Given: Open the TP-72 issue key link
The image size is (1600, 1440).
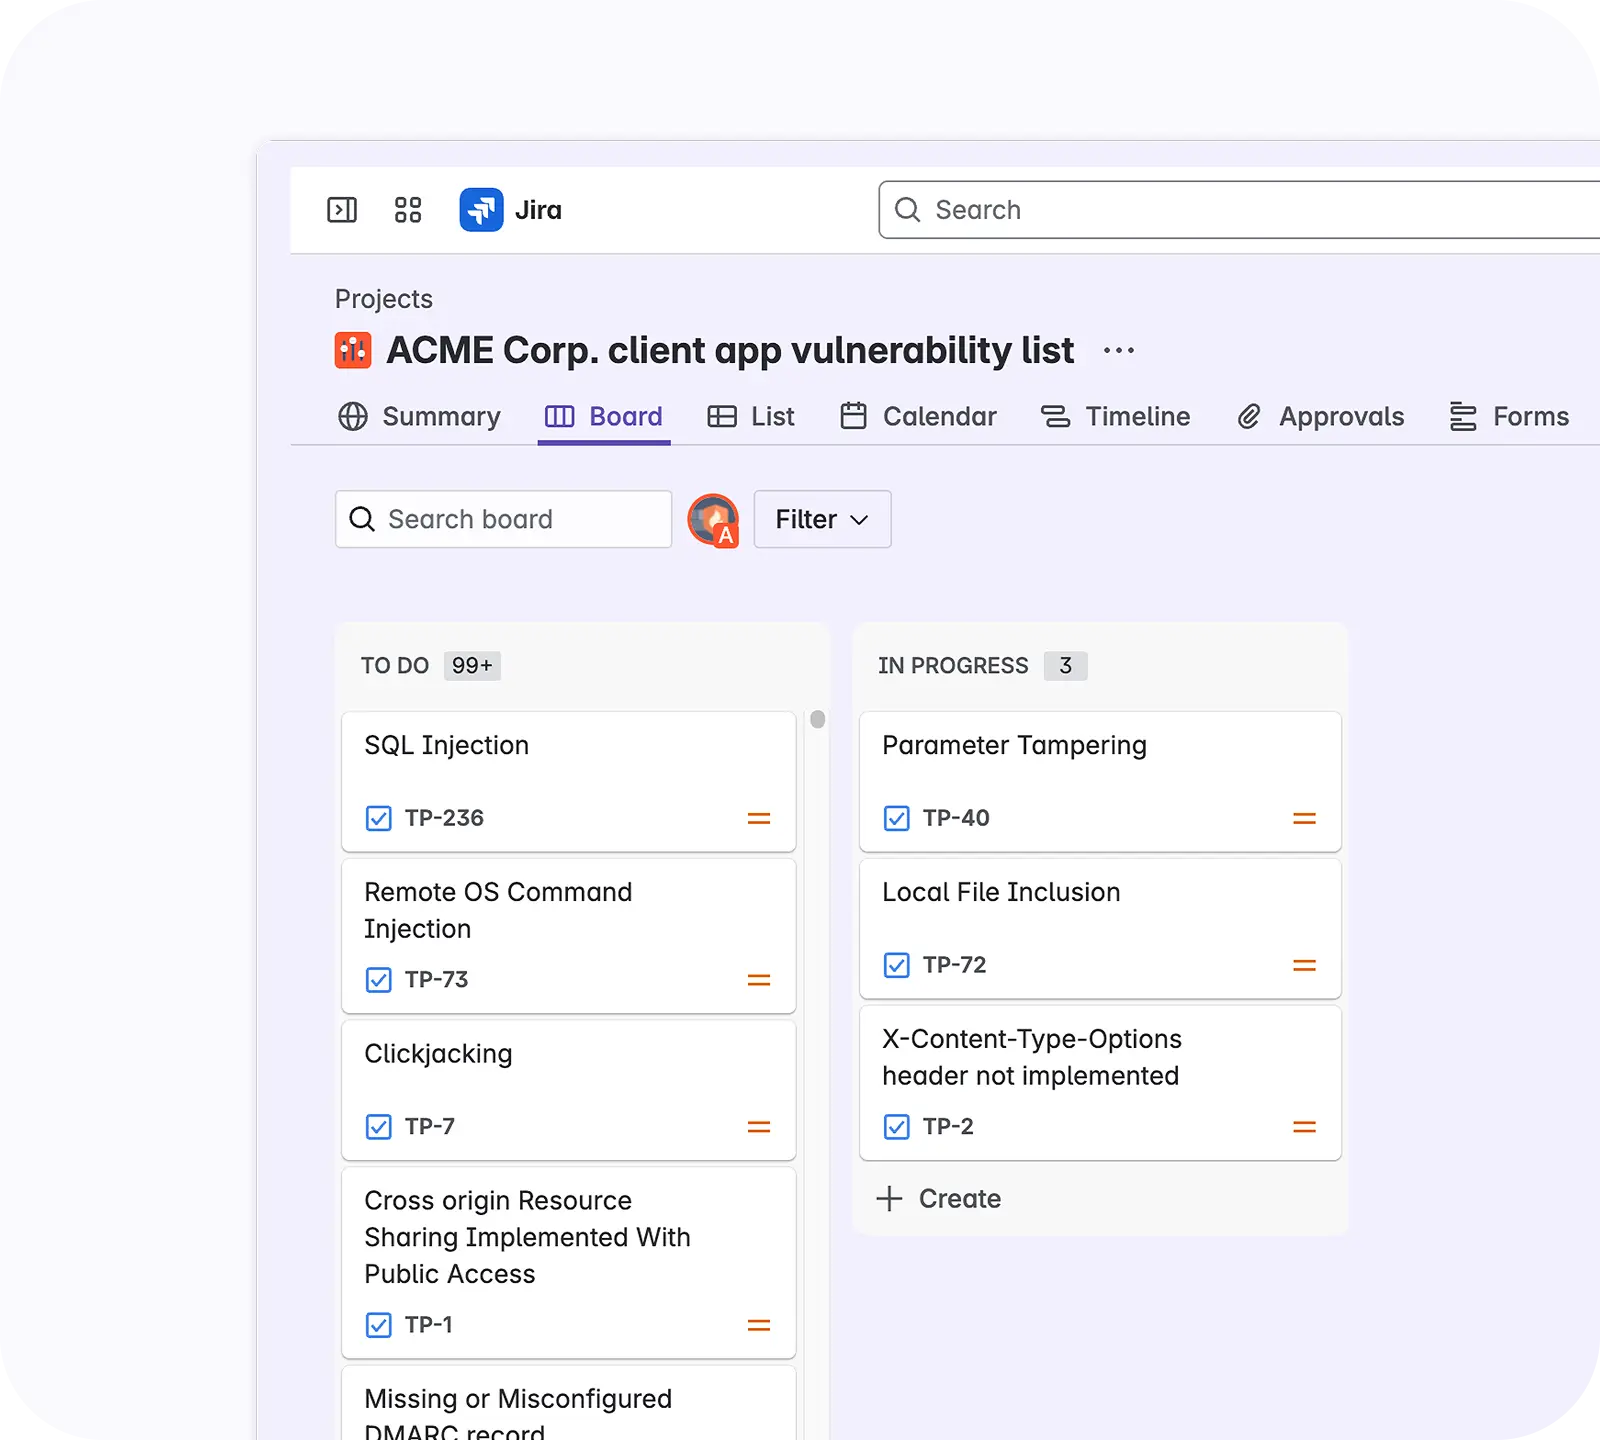Looking at the screenshot, I should pos(954,965).
